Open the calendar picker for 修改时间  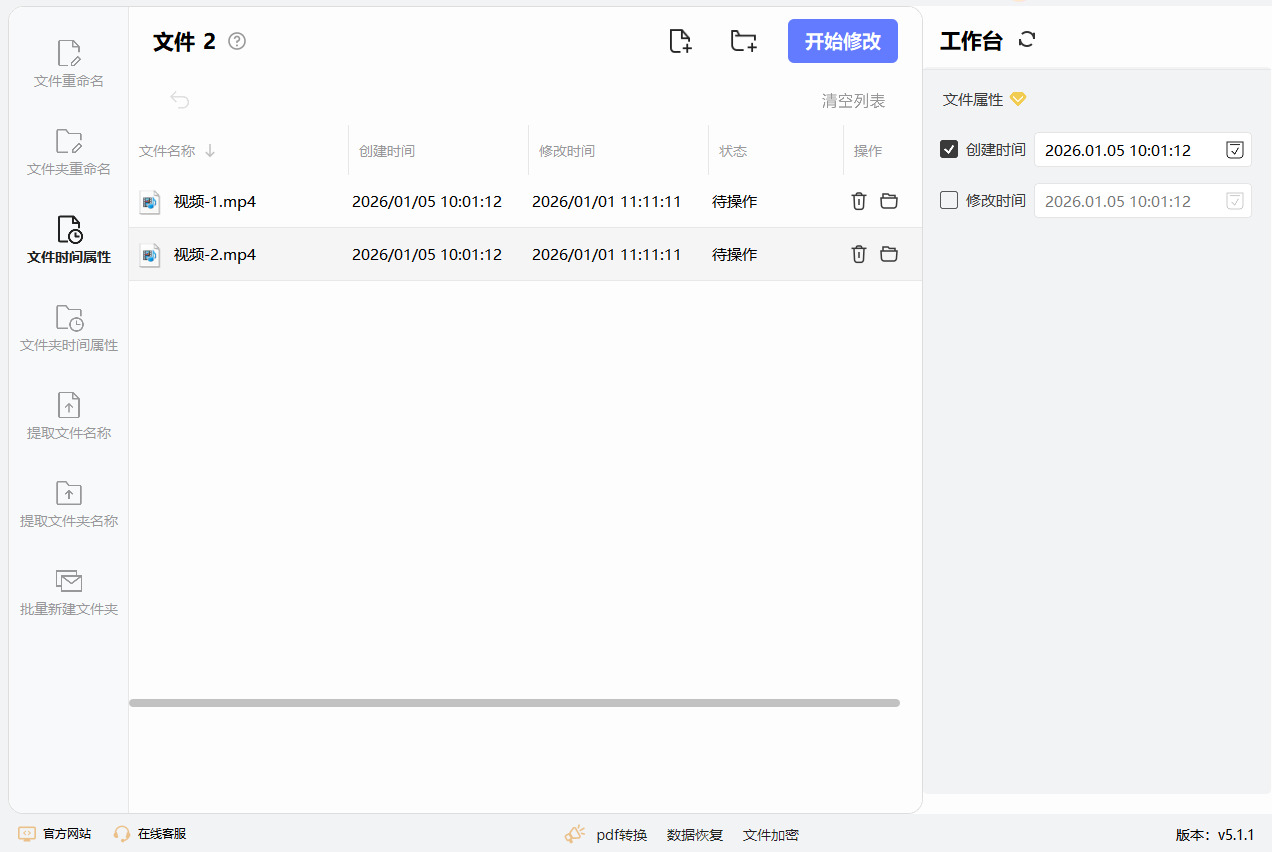click(1235, 201)
